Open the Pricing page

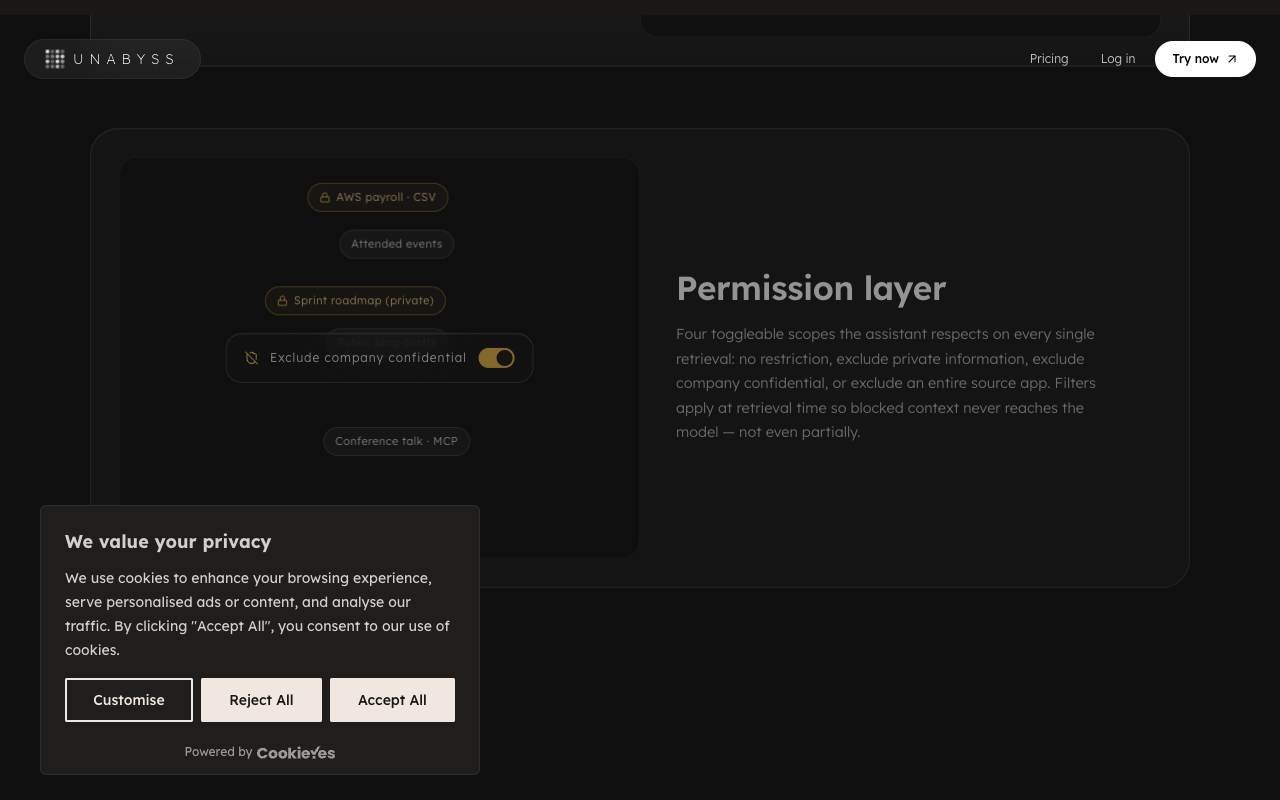coord(1049,59)
